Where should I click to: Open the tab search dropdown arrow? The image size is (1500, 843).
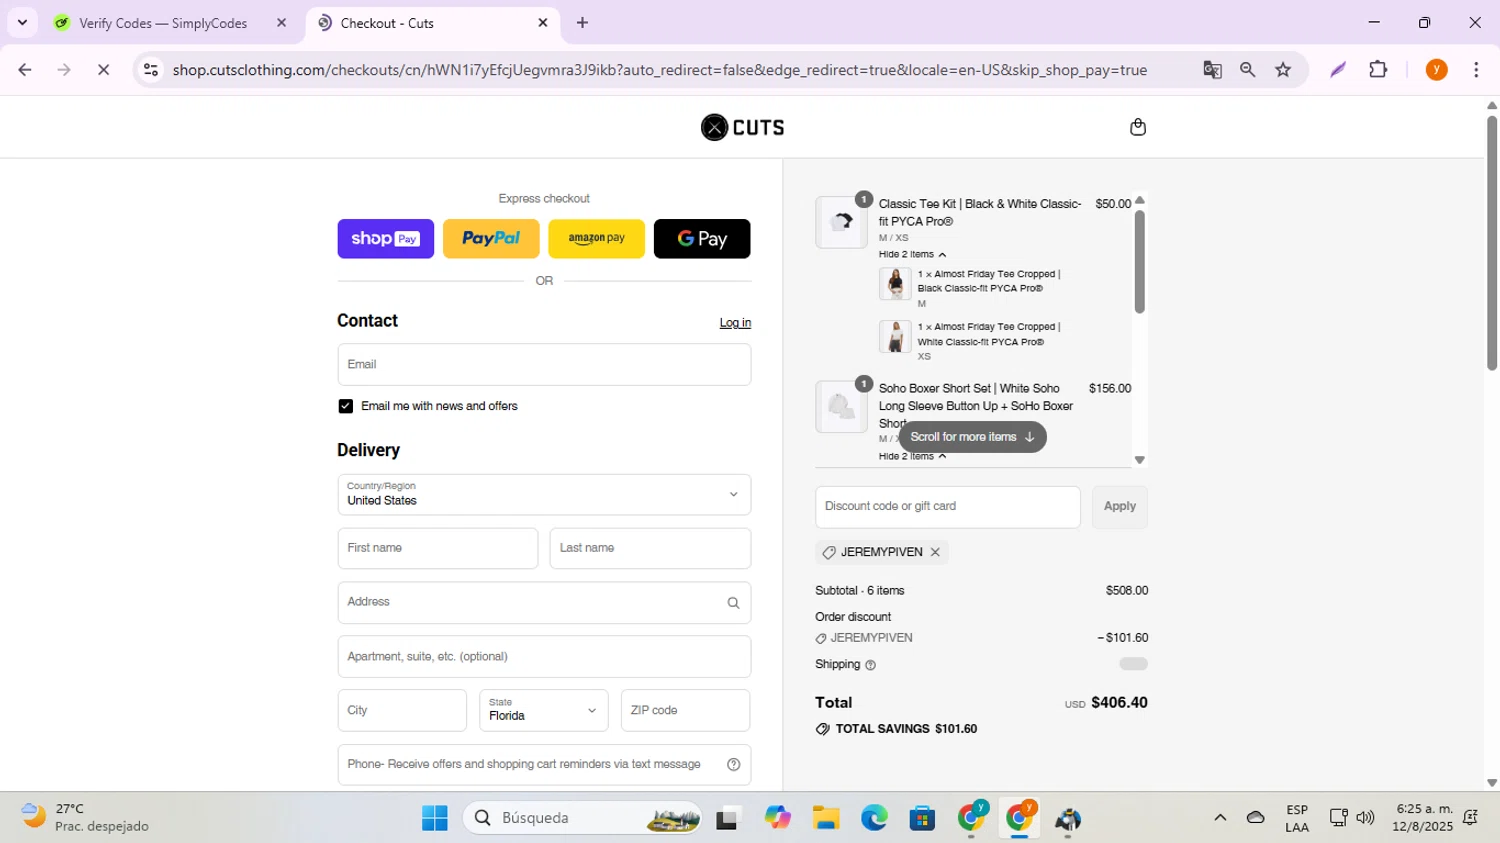click(22, 23)
